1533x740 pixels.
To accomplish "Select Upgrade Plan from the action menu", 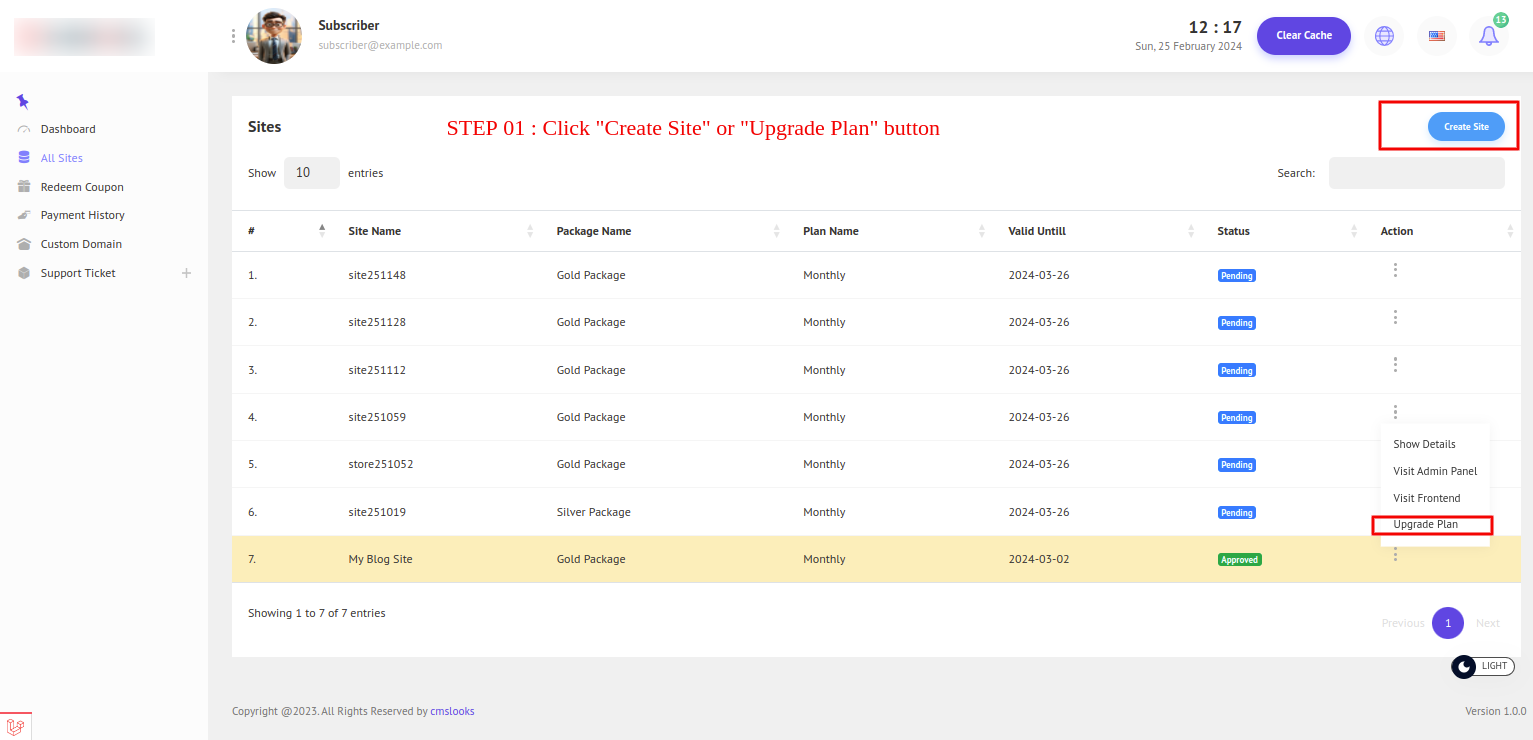I will click(x=1425, y=525).
